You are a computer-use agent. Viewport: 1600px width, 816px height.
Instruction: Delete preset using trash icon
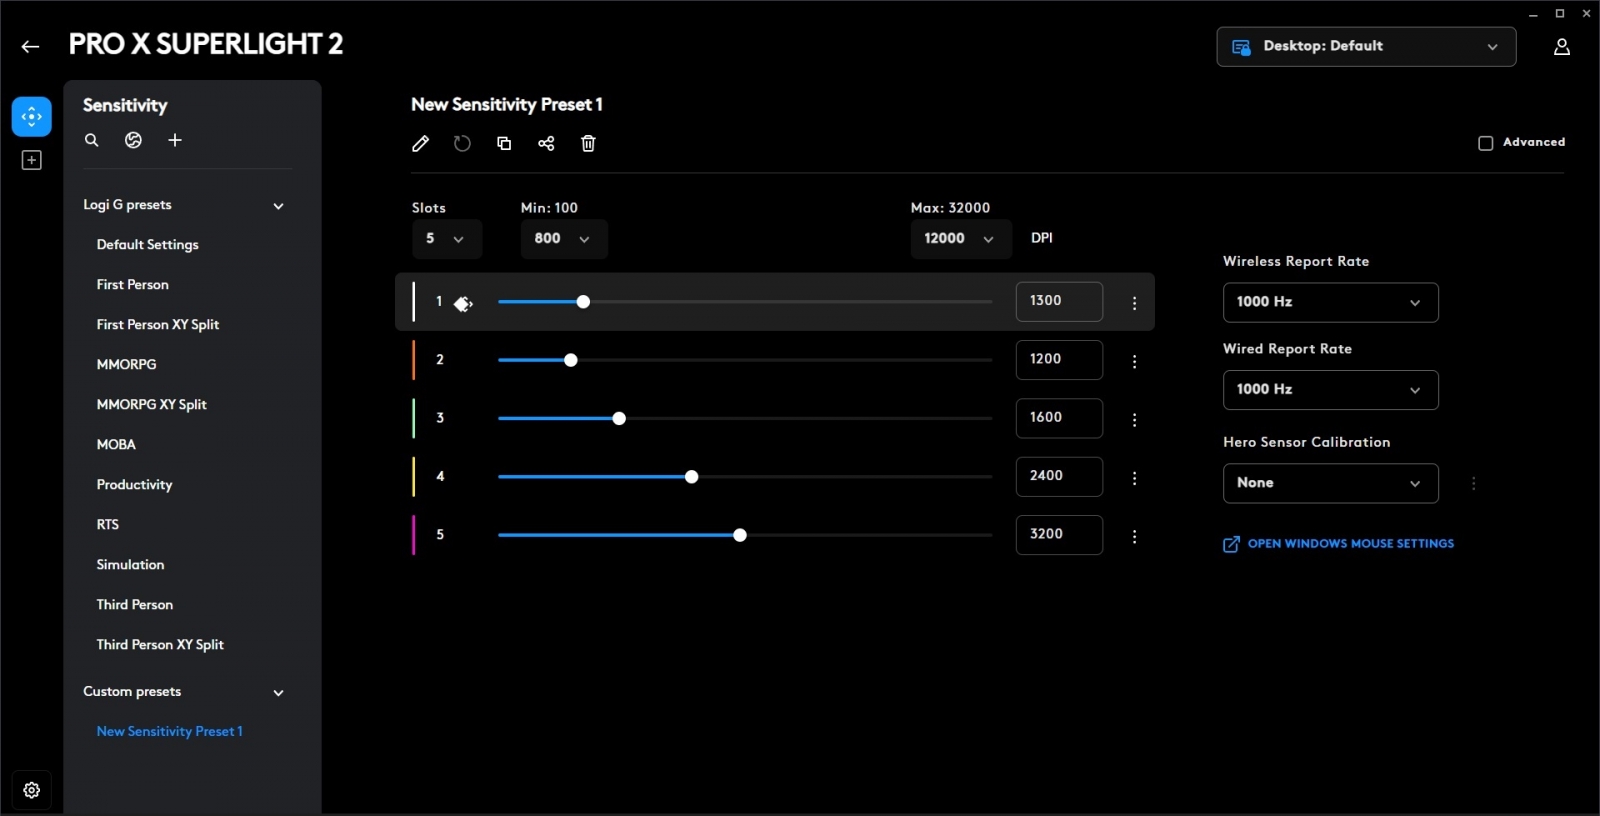[x=588, y=144]
